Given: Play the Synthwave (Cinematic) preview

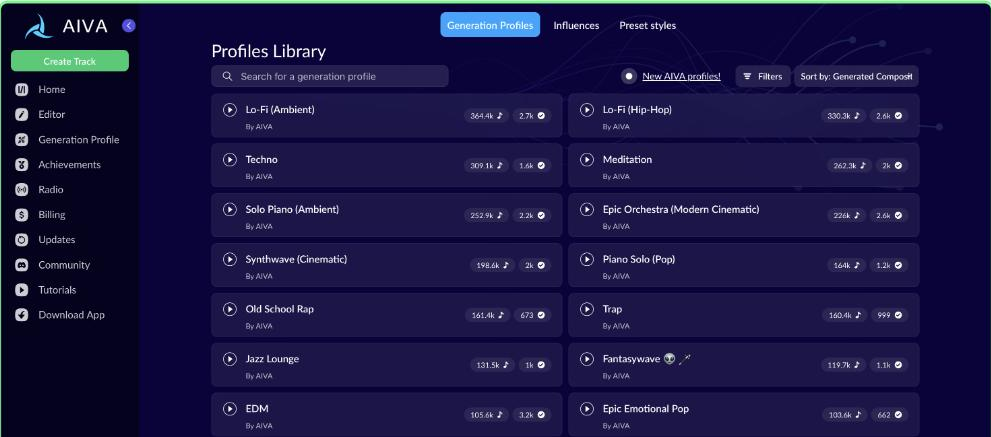Looking at the screenshot, I should click(x=229, y=259).
